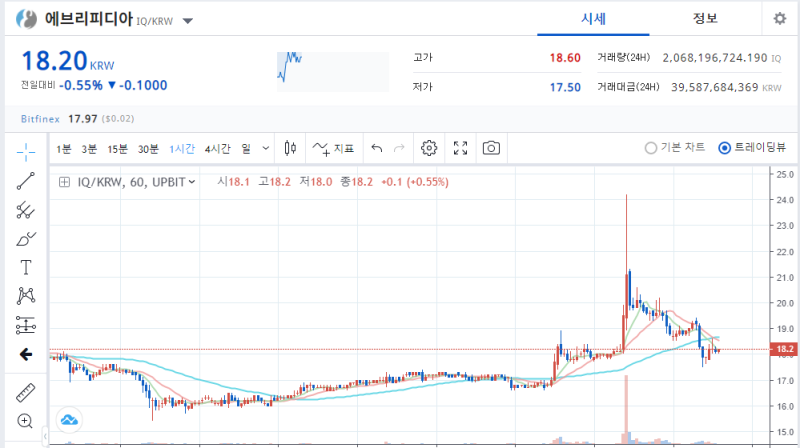Image resolution: width=800 pixels, height=448 pixels.
Task: Select the zoom in tool
Action: pos(26,421)
